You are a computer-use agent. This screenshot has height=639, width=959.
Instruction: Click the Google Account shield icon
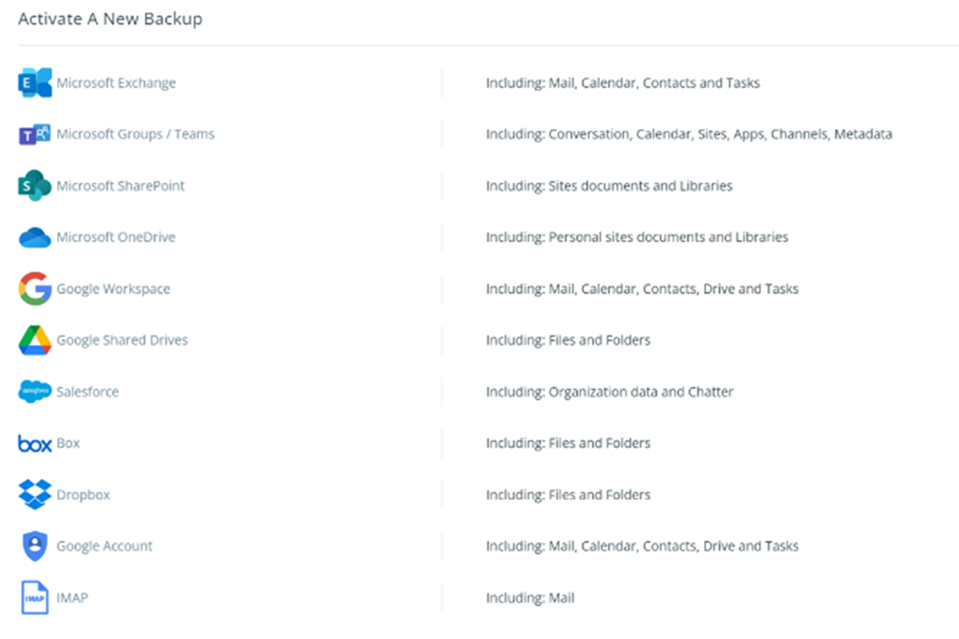35,546
